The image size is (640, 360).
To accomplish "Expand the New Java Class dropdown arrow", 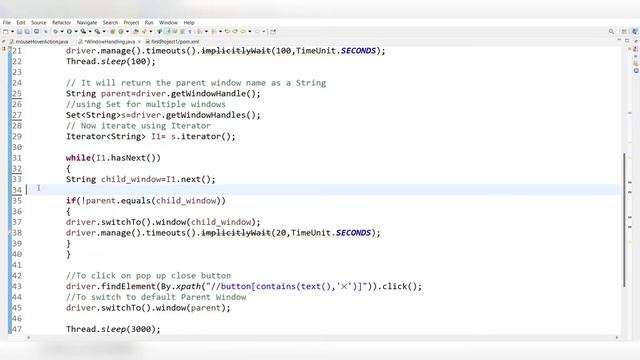I will tap(127, 31).
